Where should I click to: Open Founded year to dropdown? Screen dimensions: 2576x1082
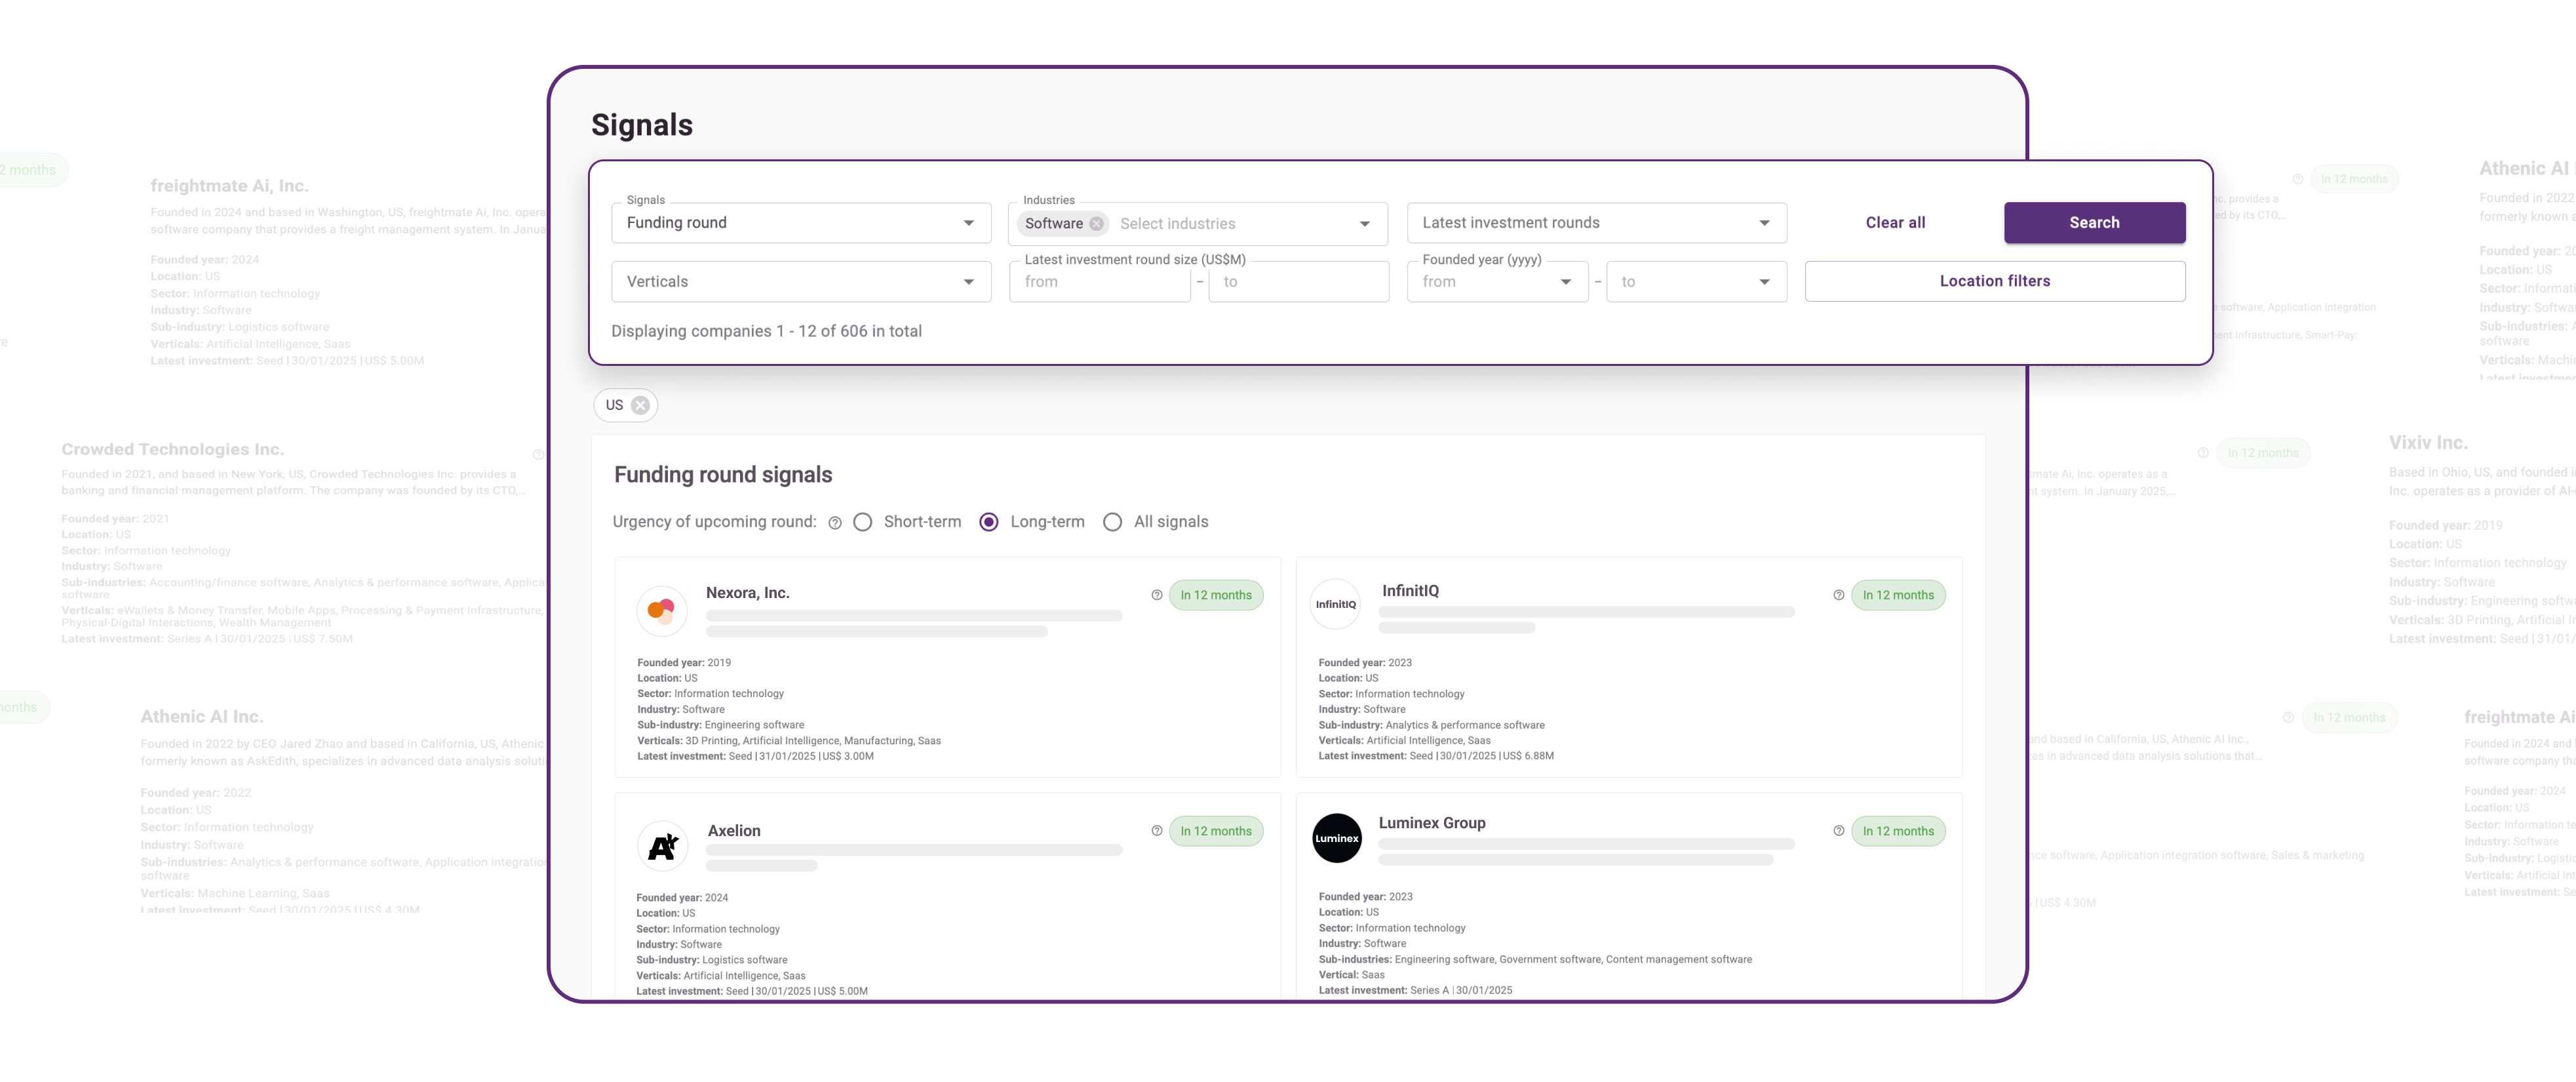click(x=1696, y=282)
